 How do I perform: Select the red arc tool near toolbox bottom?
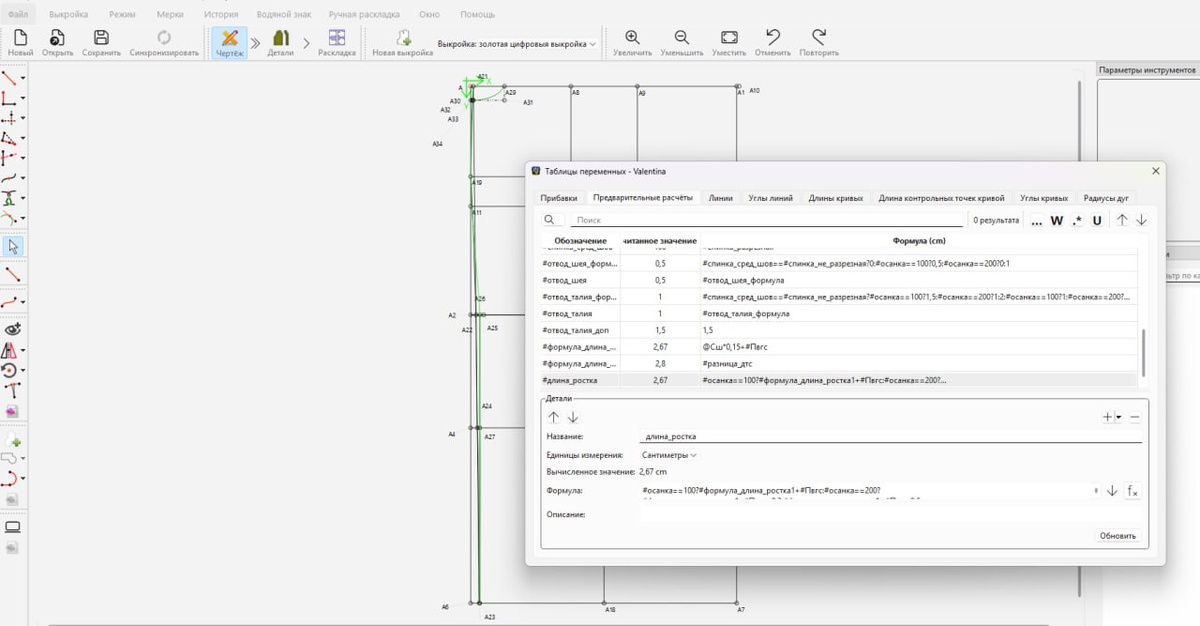point(10,478)
